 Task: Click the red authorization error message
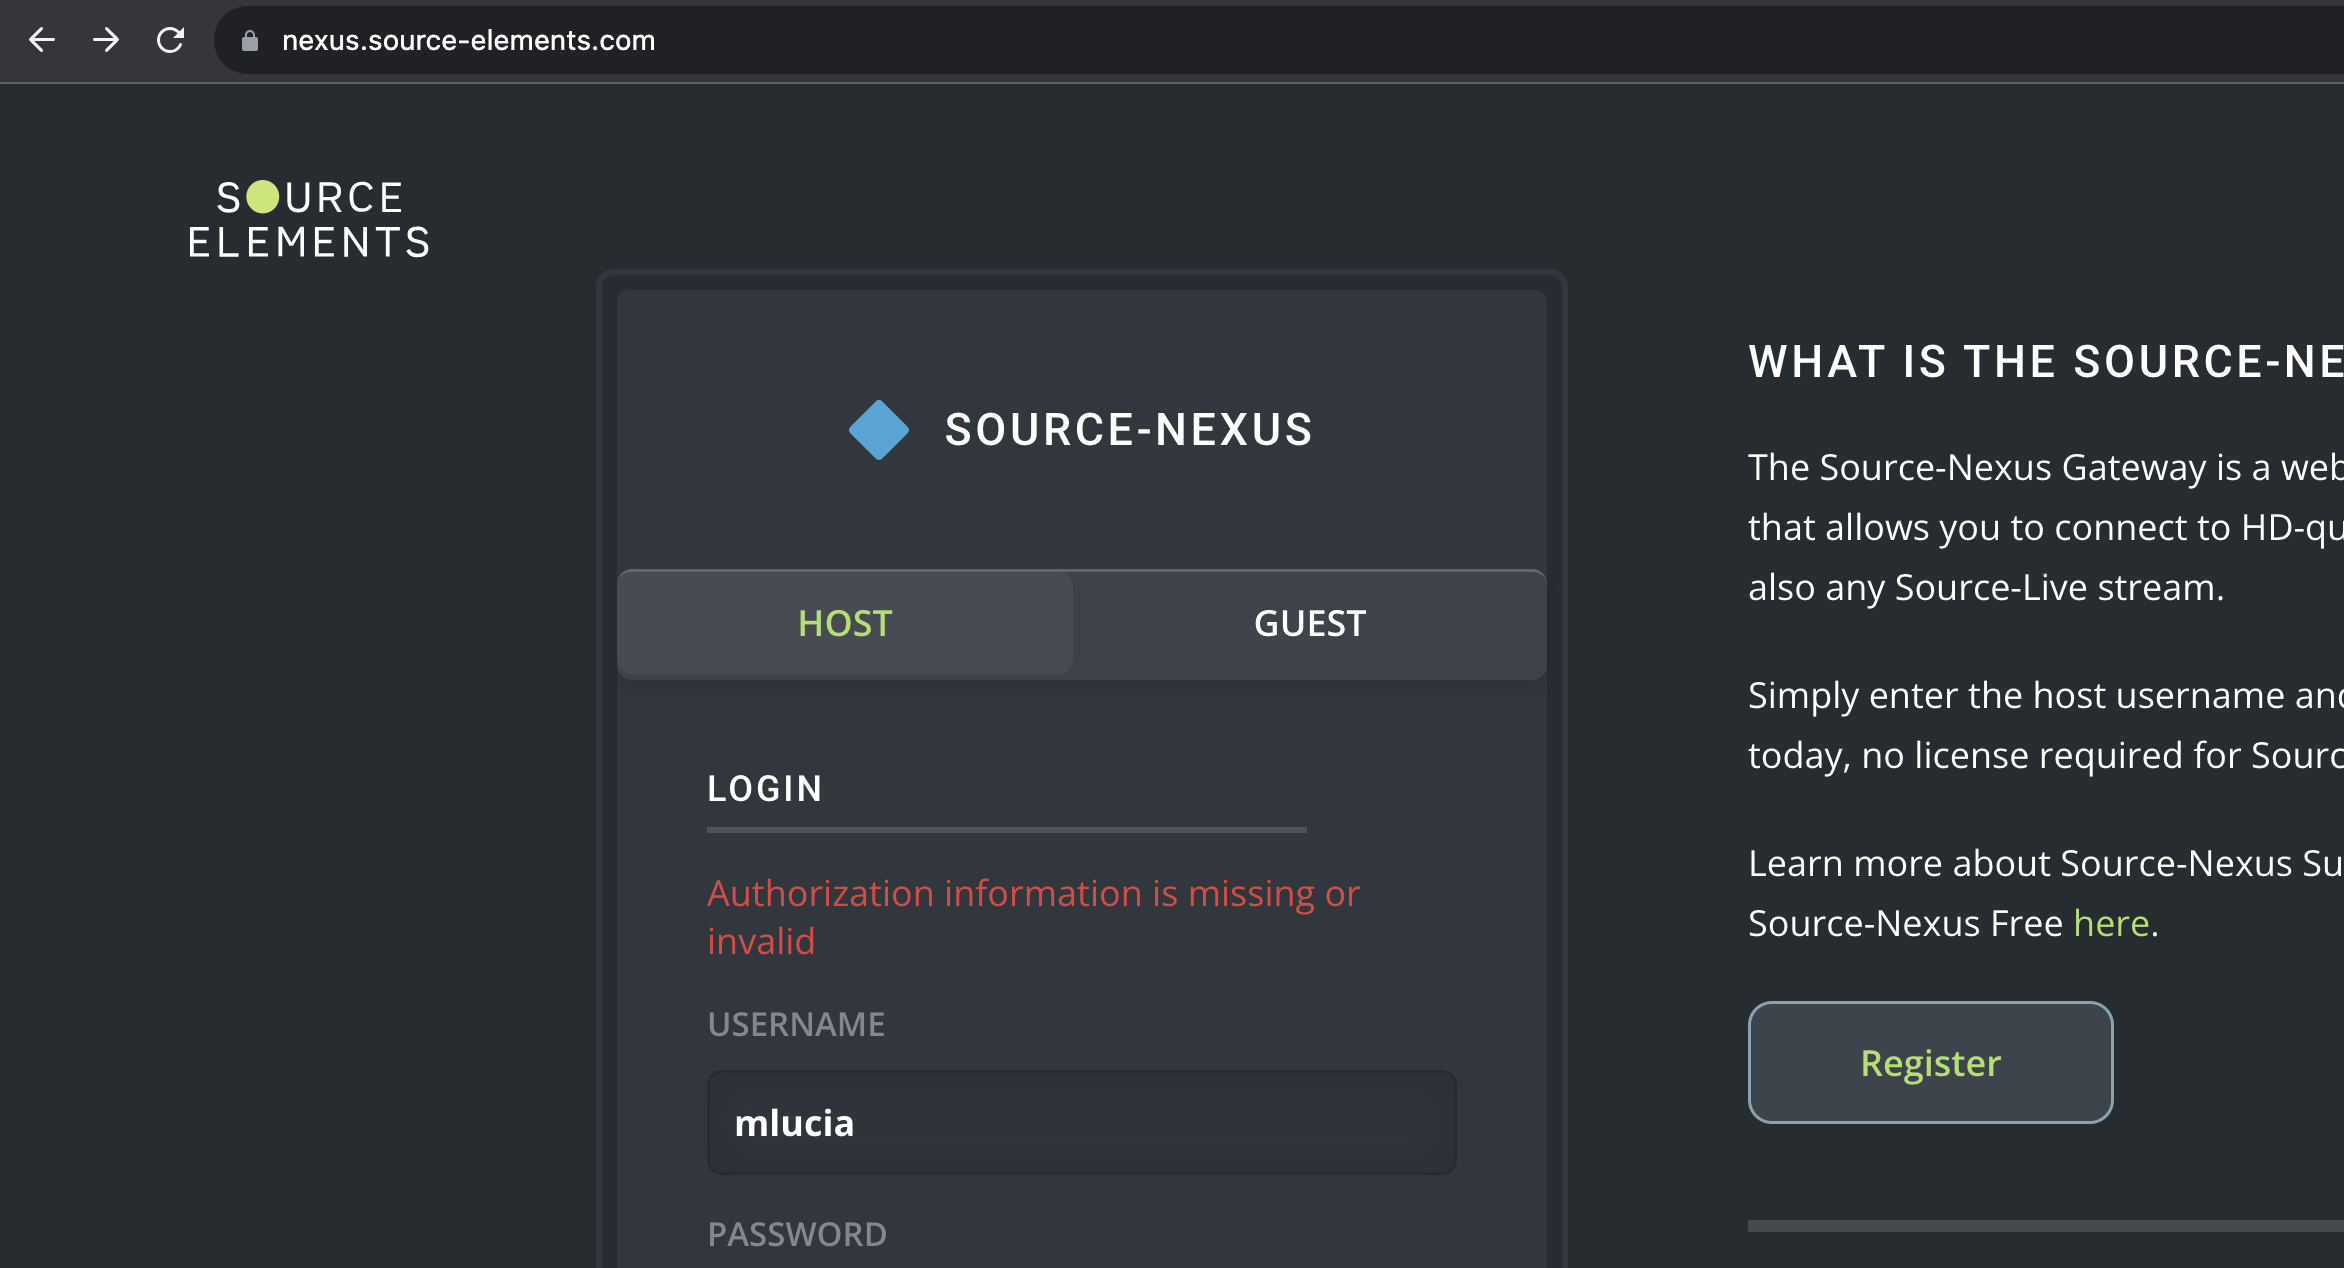pyautogui.click(x=1032, y=916)
